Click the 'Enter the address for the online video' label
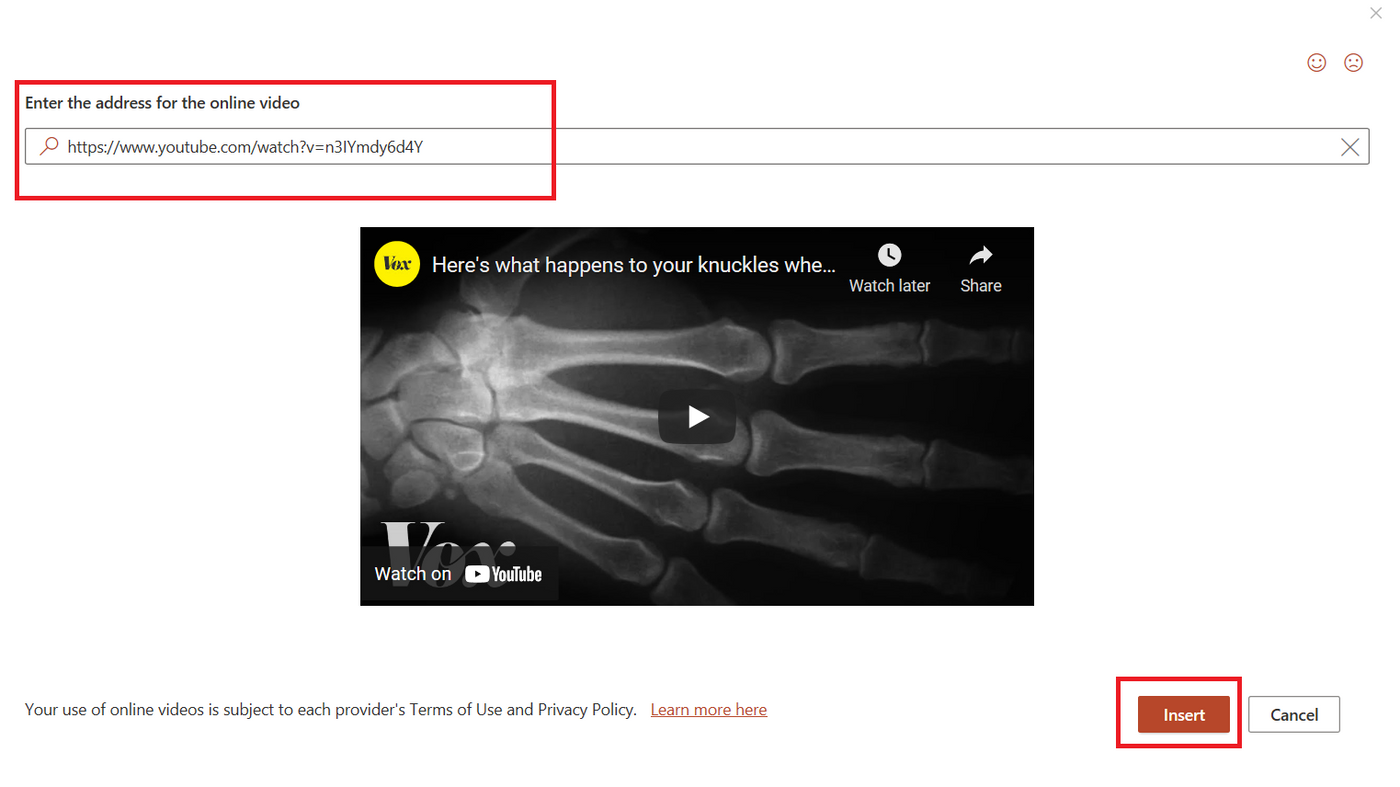 tap(162, 103)
